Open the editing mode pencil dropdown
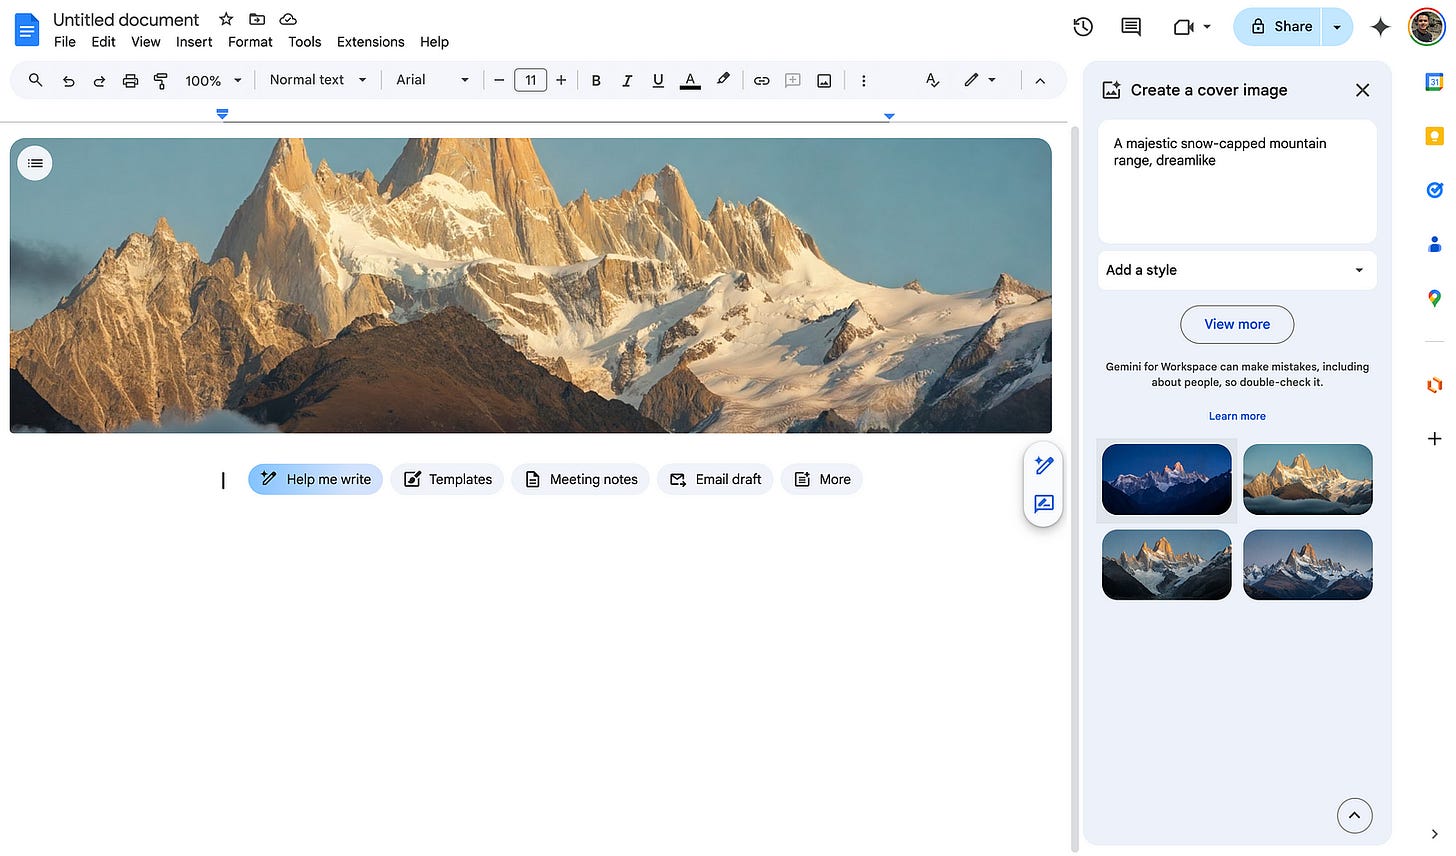 [x=979, y=80]
